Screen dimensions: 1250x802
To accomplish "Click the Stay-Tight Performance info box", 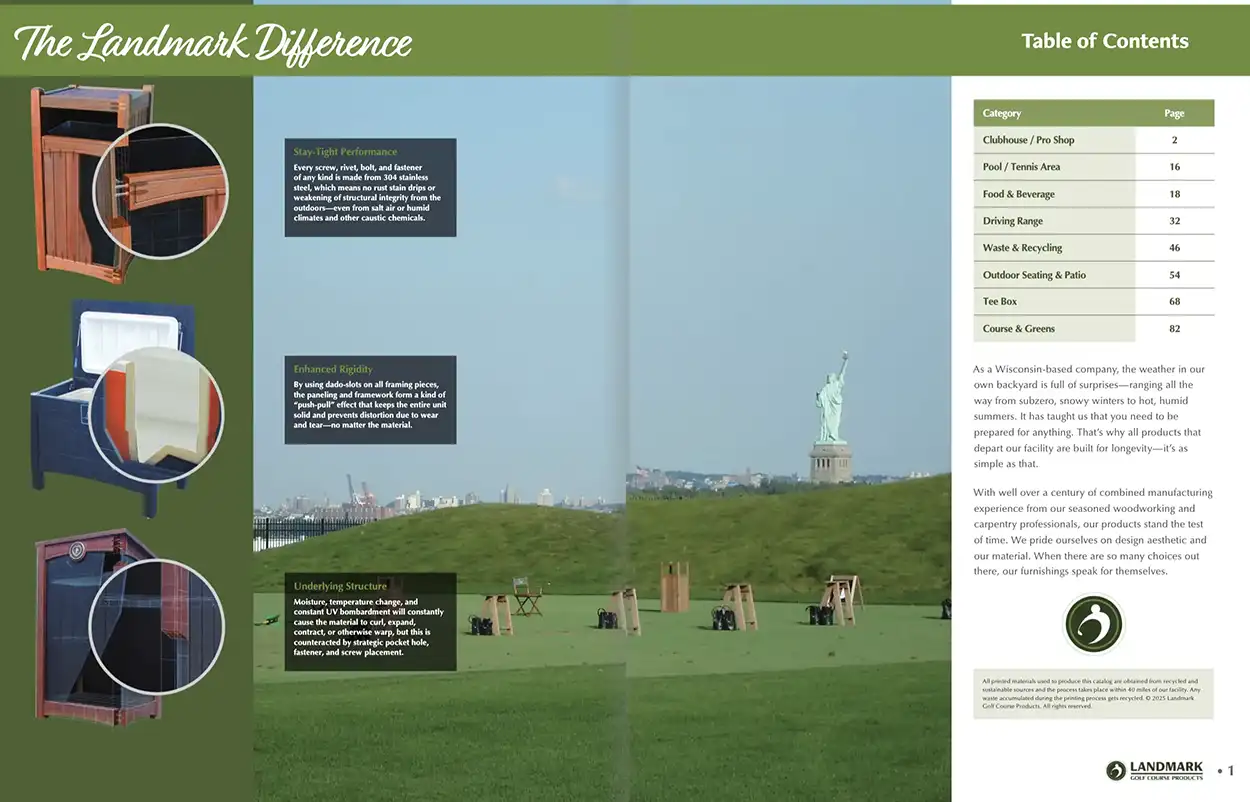I will [x=370, y=187].
